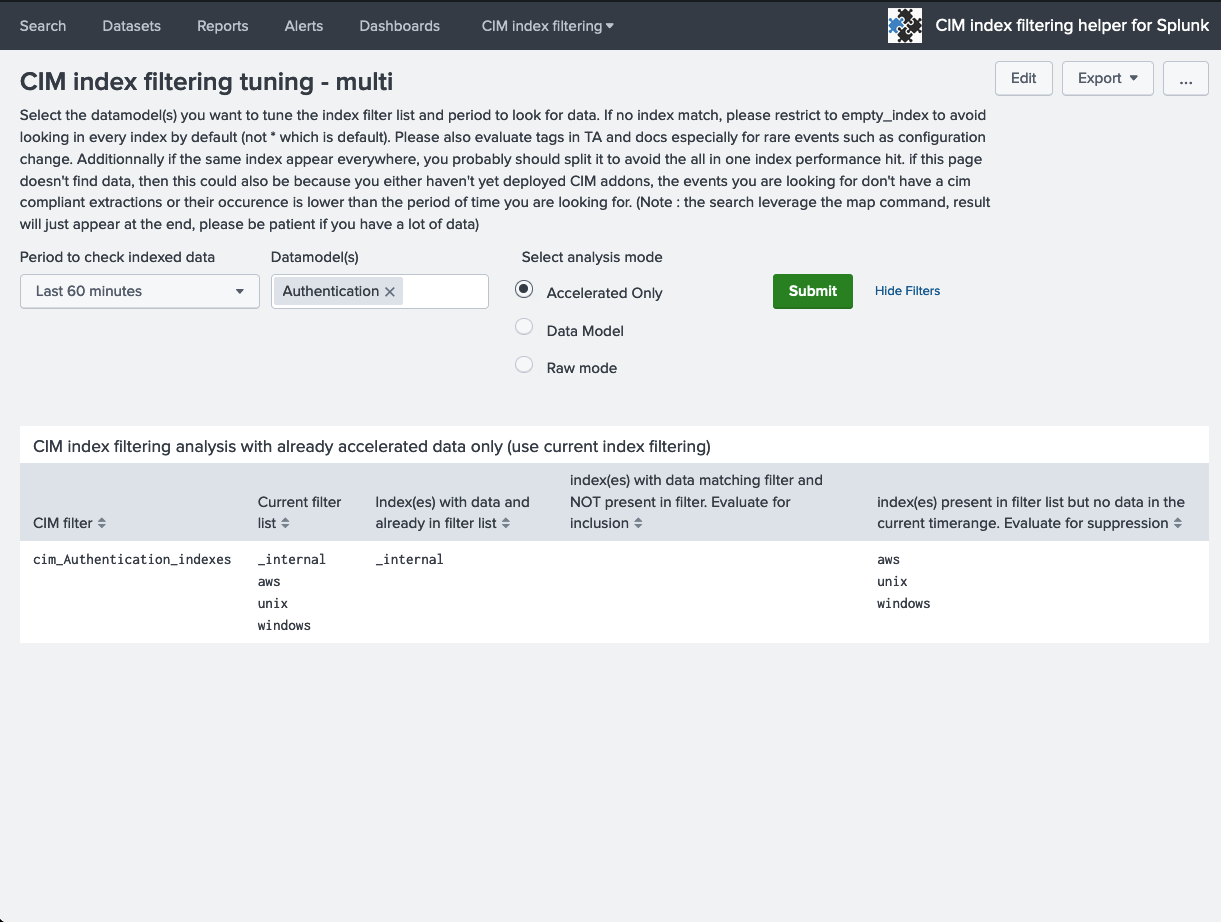Open the more actions (...) menu

tap(1186, 78)
